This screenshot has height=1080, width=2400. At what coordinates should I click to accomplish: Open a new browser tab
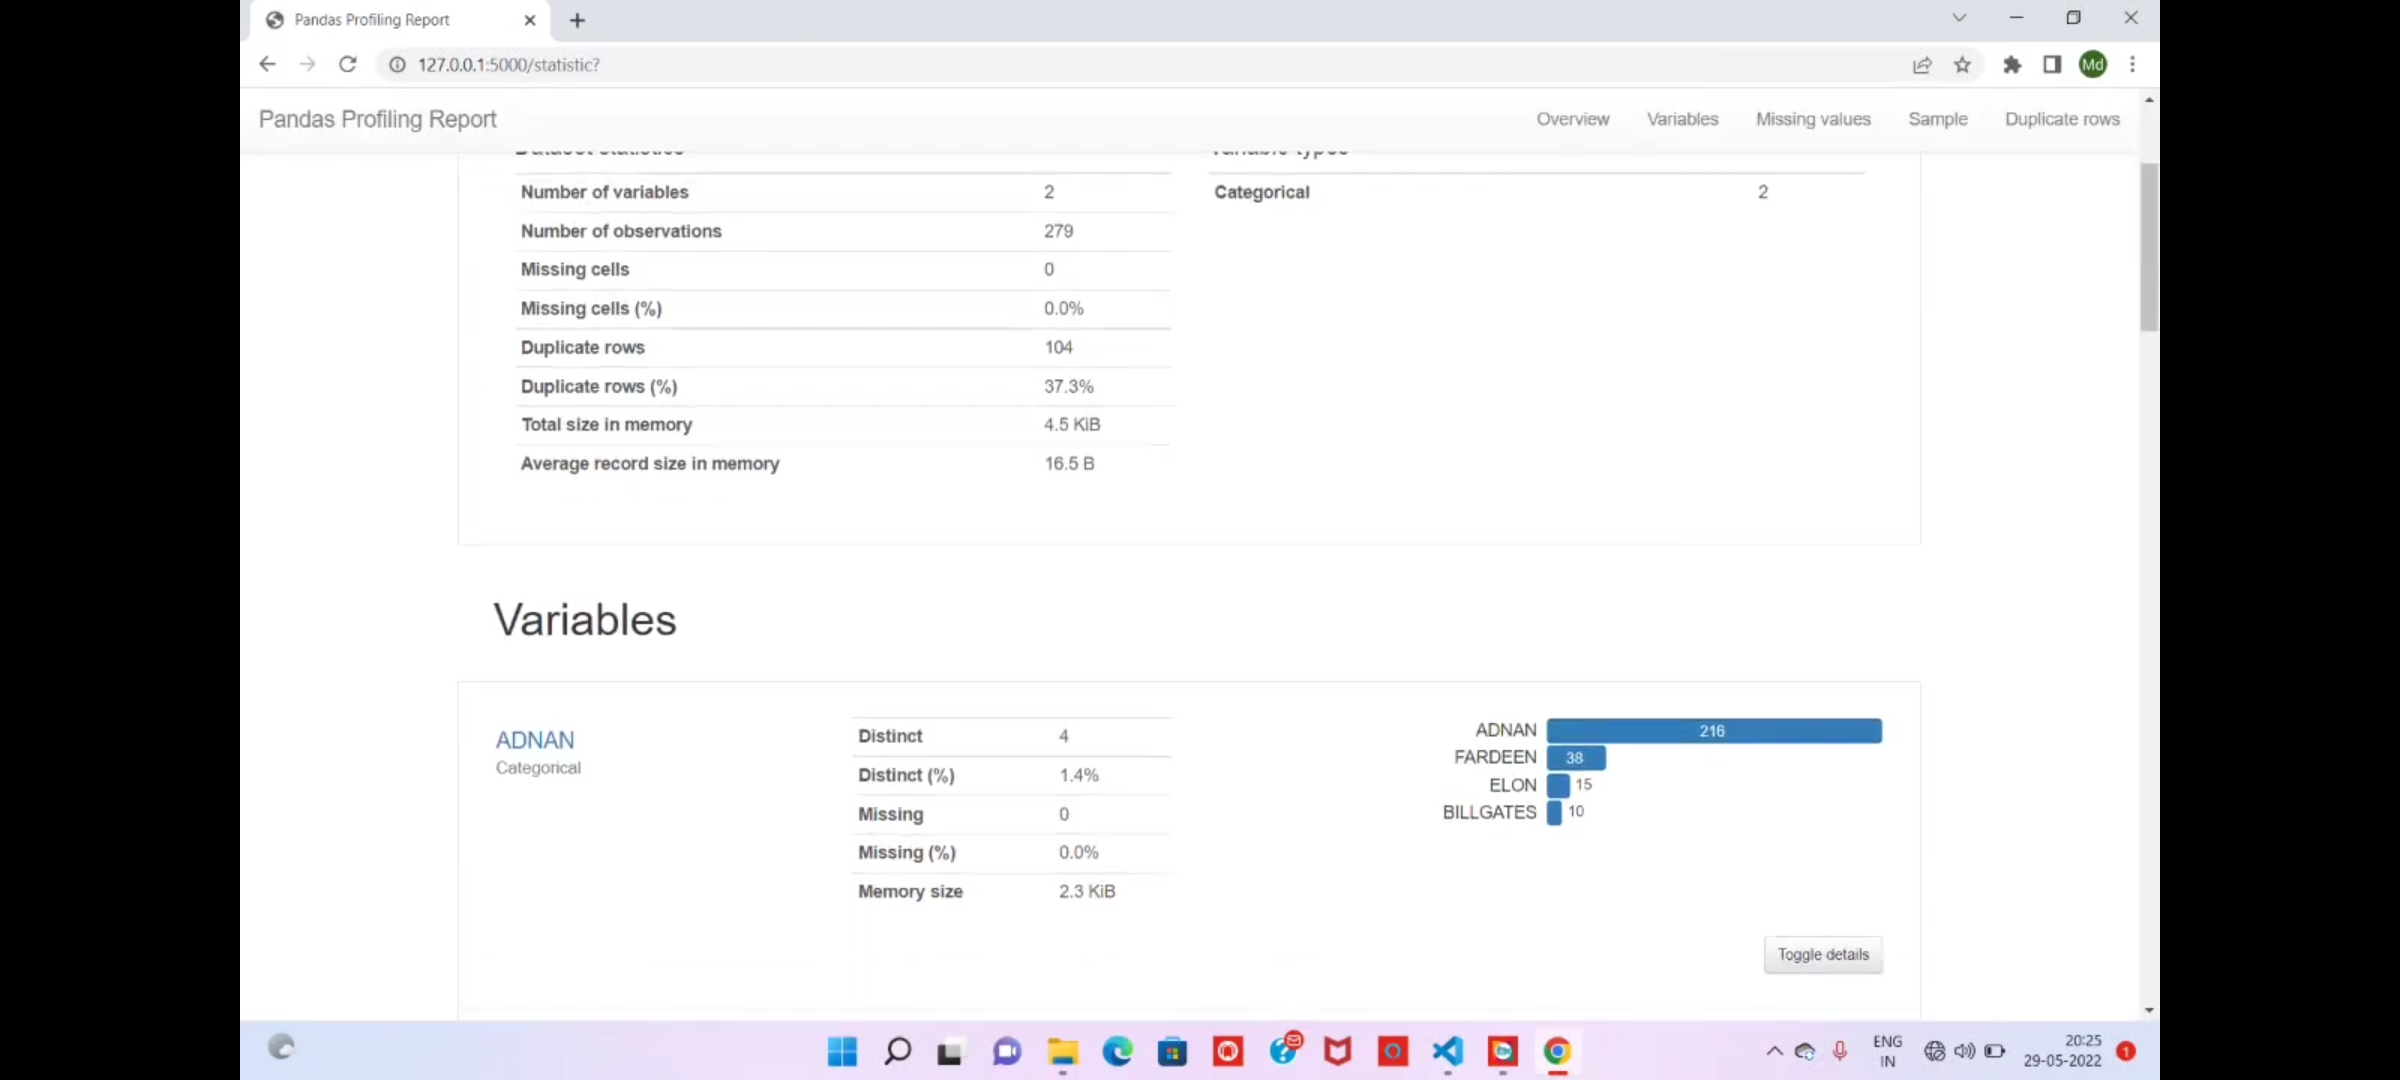[x=577, y=20]
